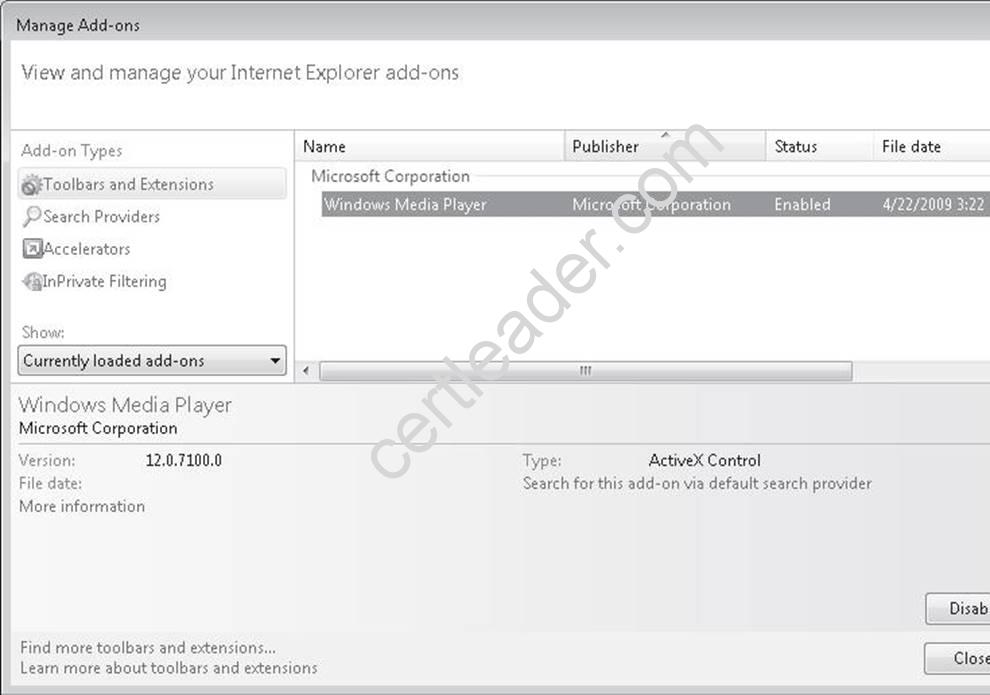Click the horizontal scrollbar thumb
The height and width of the screenshot is (695, 990).
coord(586,371)
